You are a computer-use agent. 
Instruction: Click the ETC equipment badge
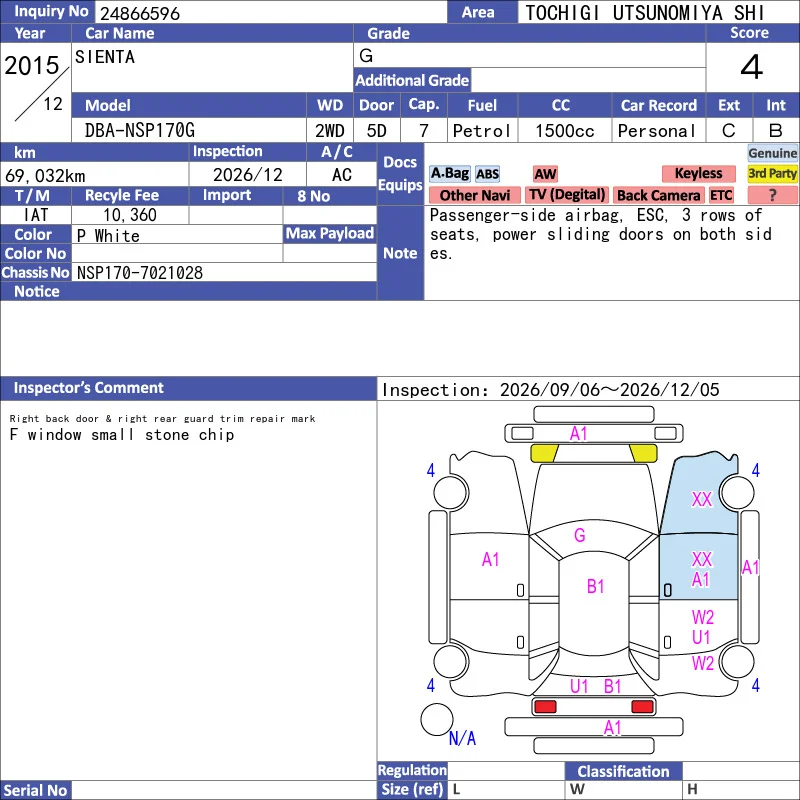click(721, 195)
